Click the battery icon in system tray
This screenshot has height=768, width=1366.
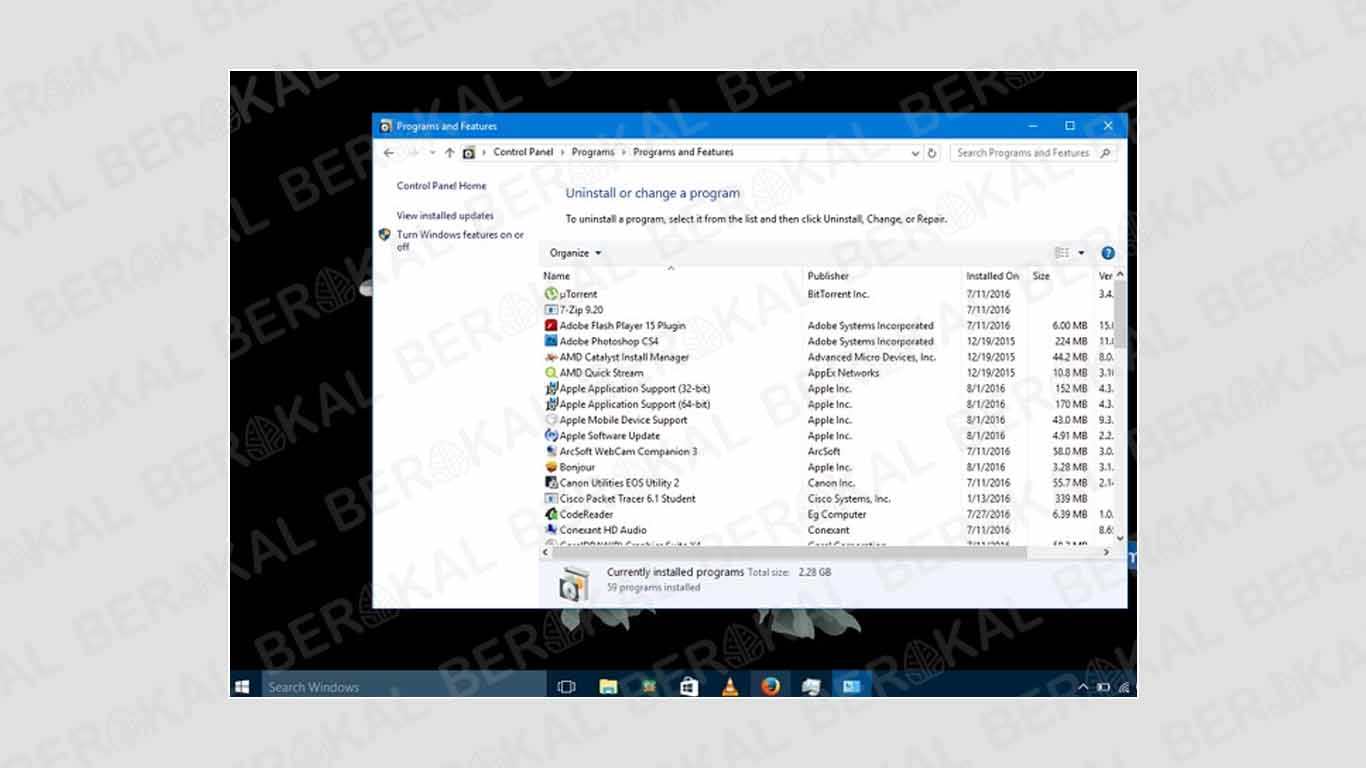tap(1103, 687)
